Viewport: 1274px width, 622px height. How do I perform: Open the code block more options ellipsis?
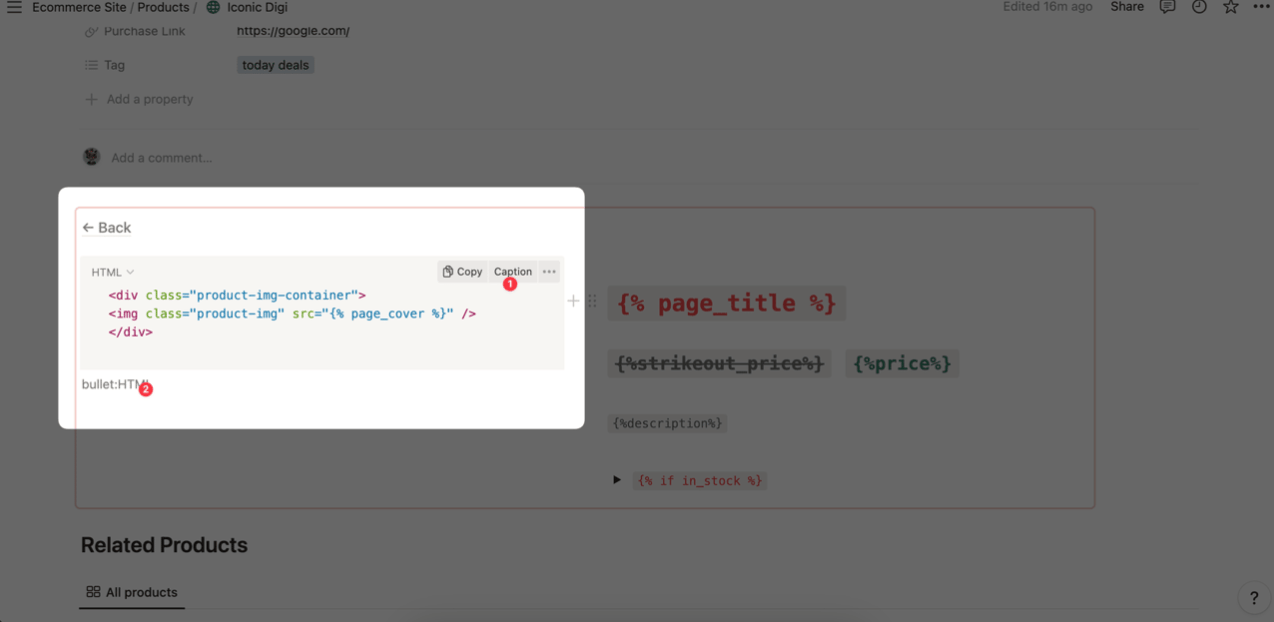tap(549, 272)
